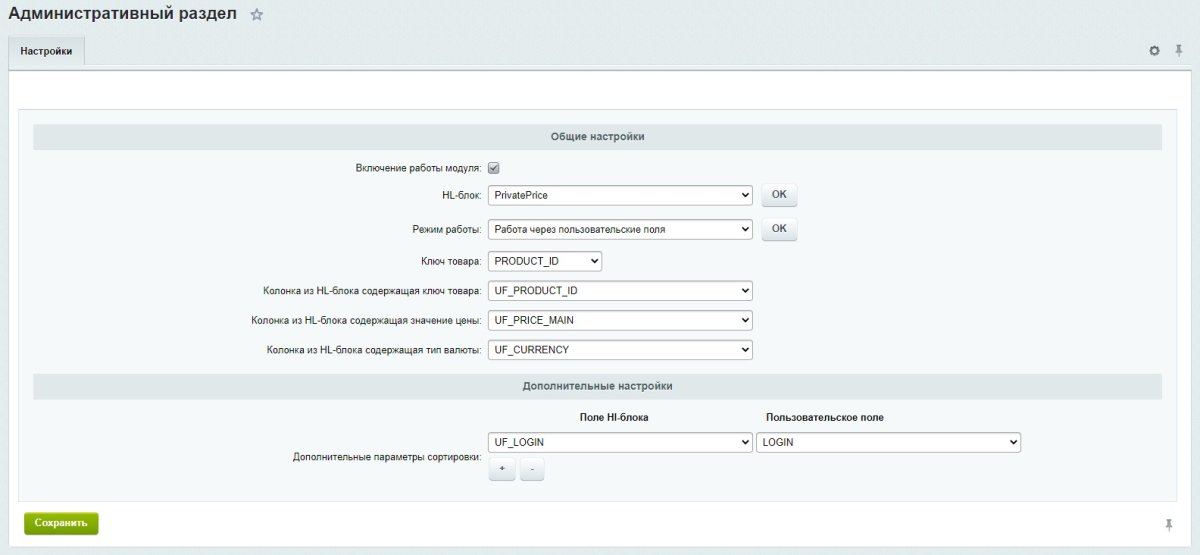This screenshot has height=555, width=1200.
Task: Open the HL-блок PrivatePrice dropdown
Action: click(620, 196)
